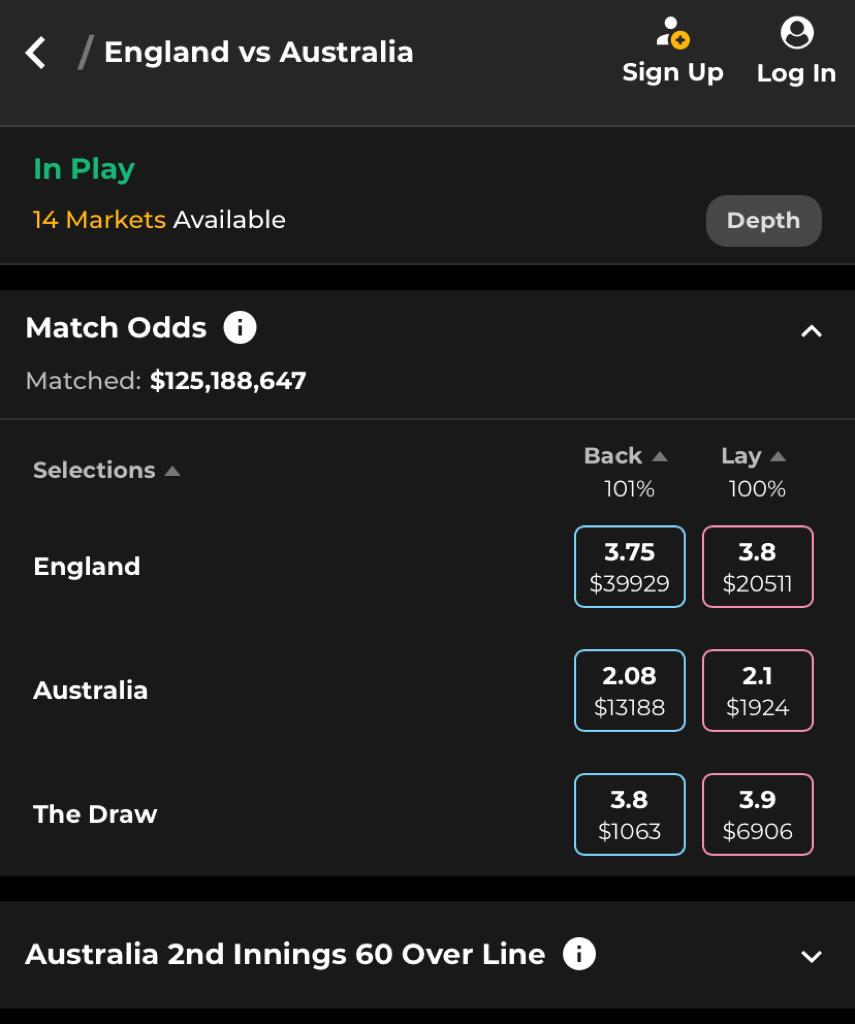Screen dimensions: 855x1024
Task: Back England at 3.75
Action: 630,567
